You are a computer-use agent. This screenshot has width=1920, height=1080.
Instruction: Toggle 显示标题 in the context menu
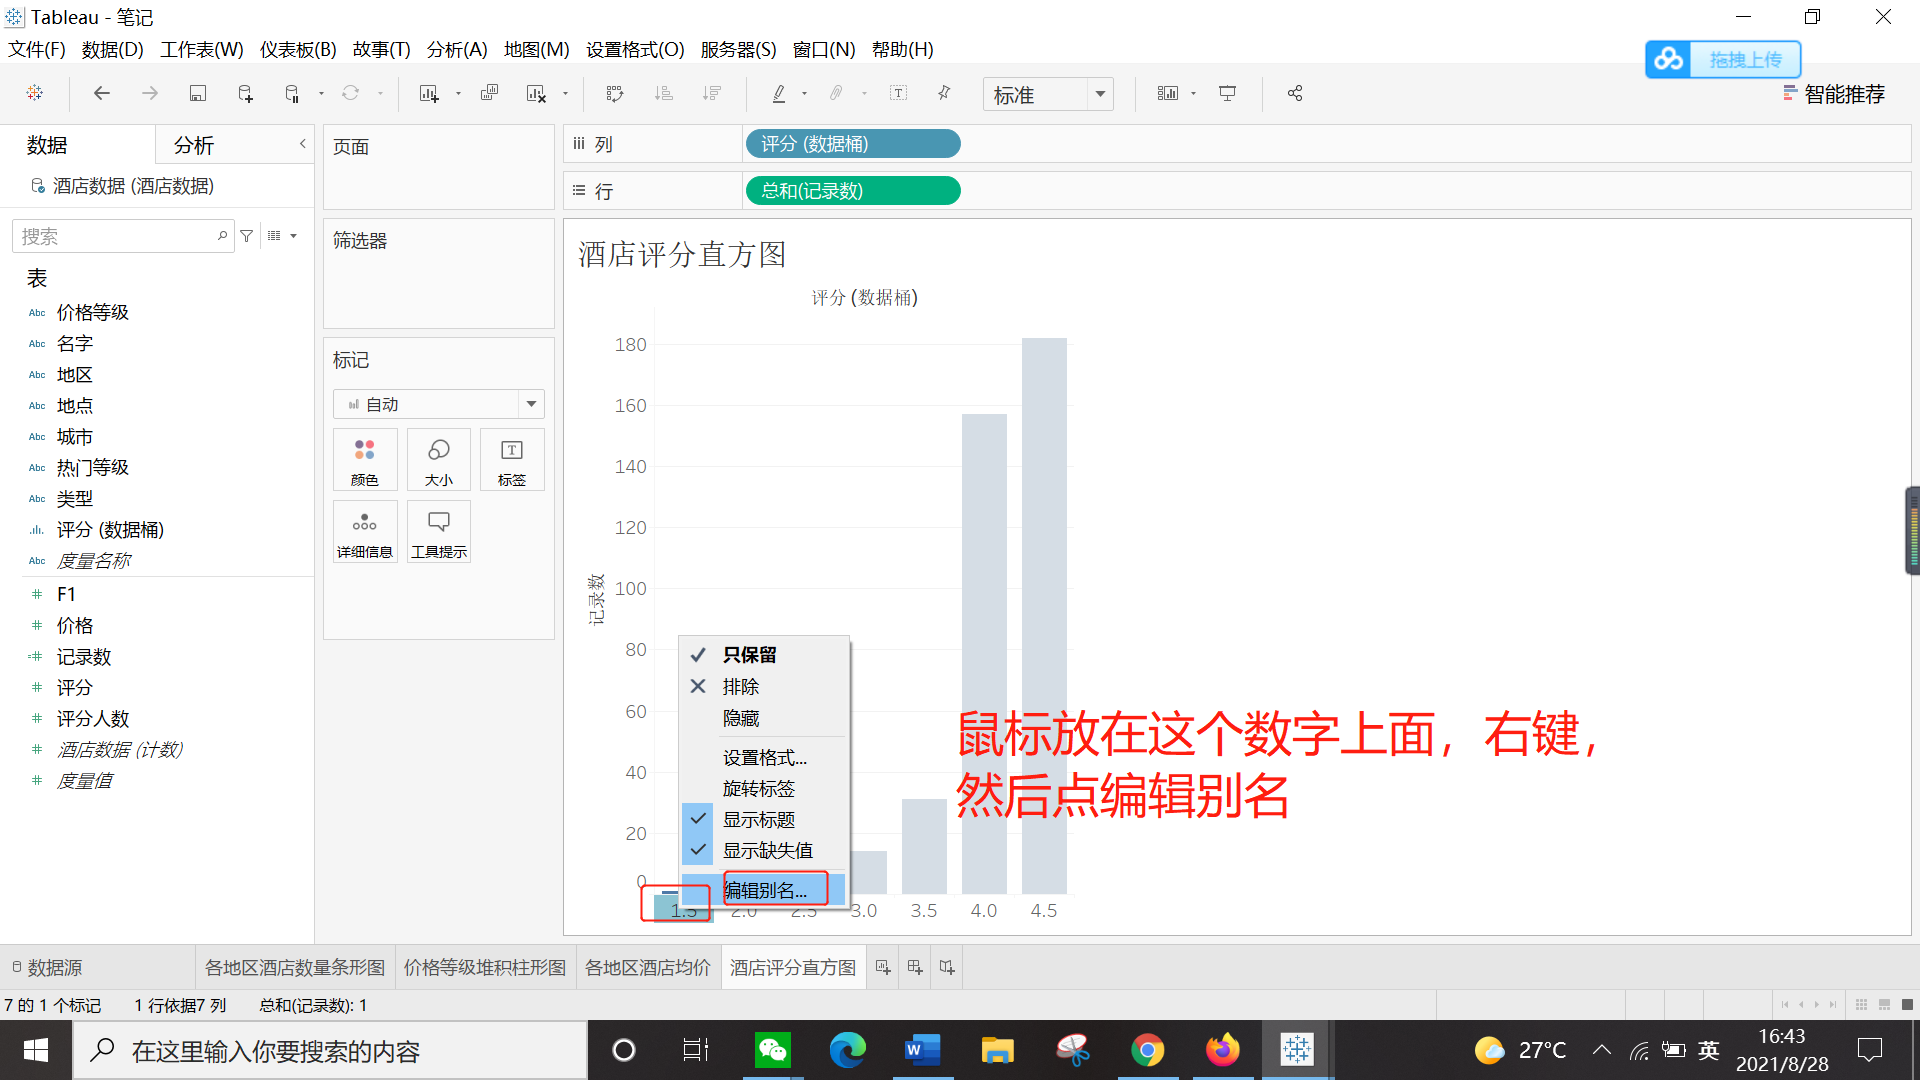point(759,819)
